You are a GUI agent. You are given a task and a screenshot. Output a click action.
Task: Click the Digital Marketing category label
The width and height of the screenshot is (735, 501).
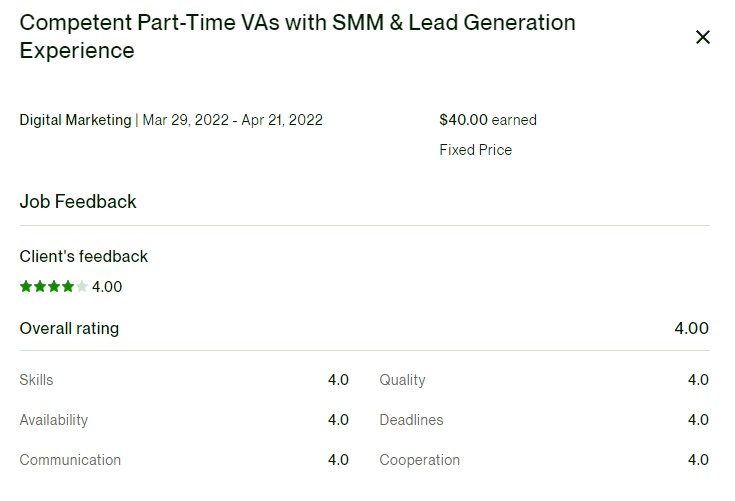(x=75, y=120)
